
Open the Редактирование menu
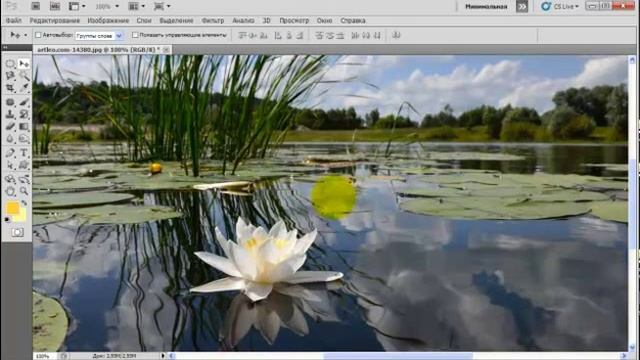pos(55,20)
